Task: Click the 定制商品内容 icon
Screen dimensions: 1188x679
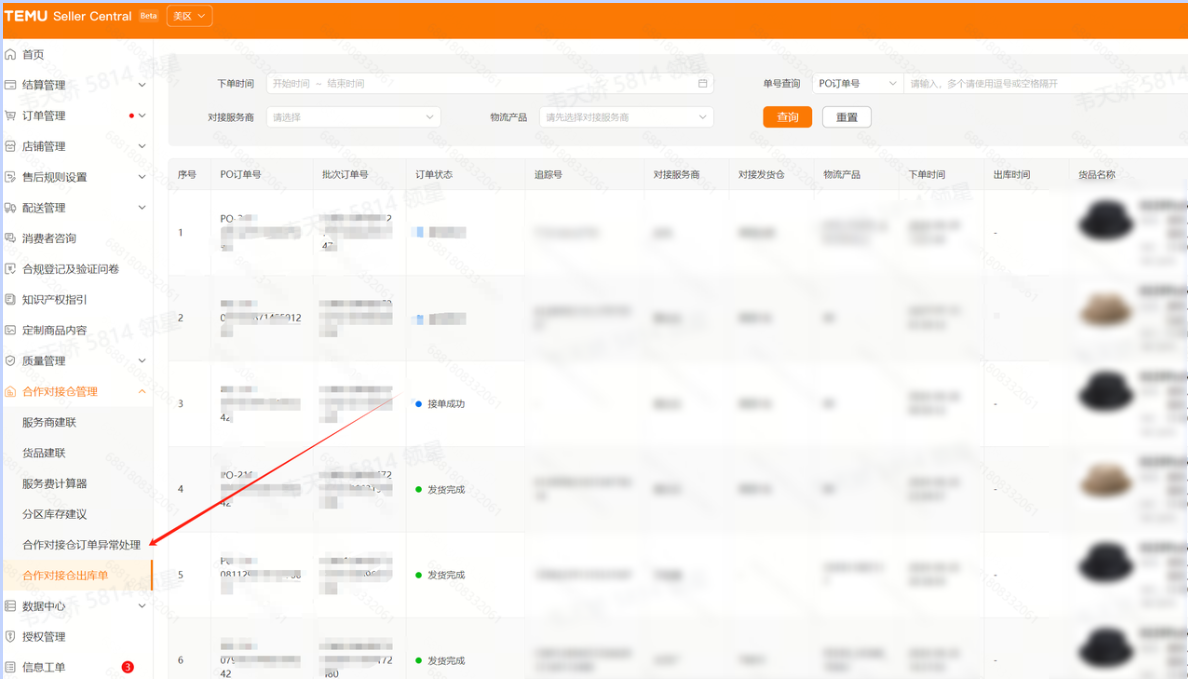Action: pyautogui.click(x=11, y=330)
